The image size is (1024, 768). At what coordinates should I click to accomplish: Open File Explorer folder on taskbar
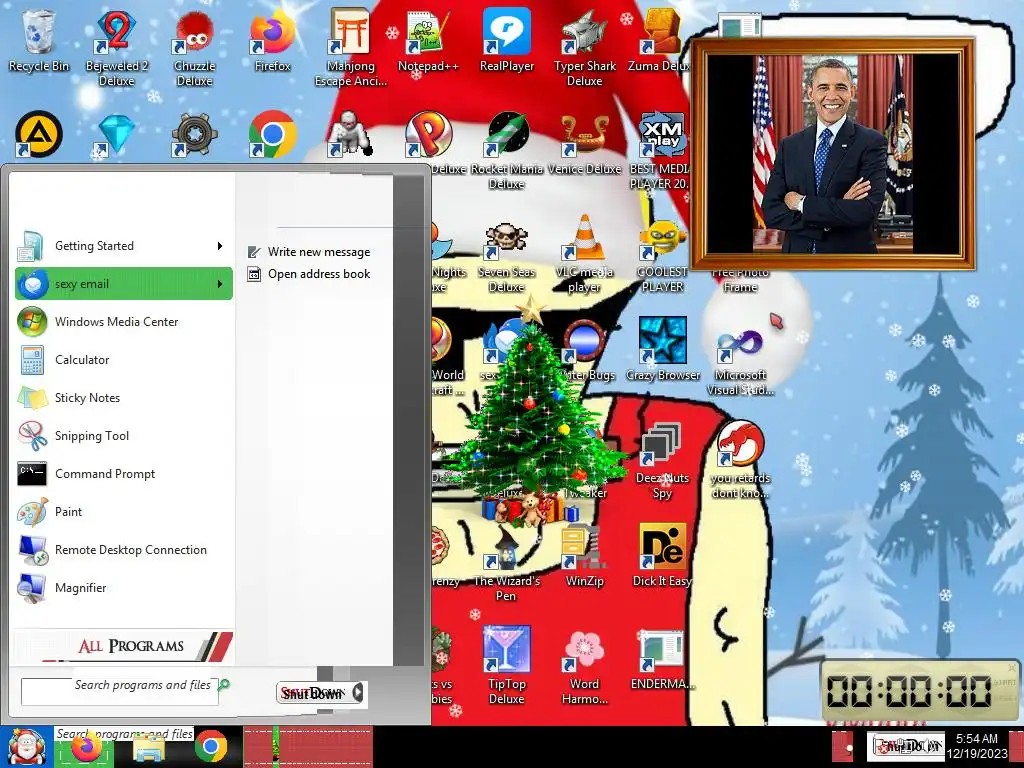[149, 748]
